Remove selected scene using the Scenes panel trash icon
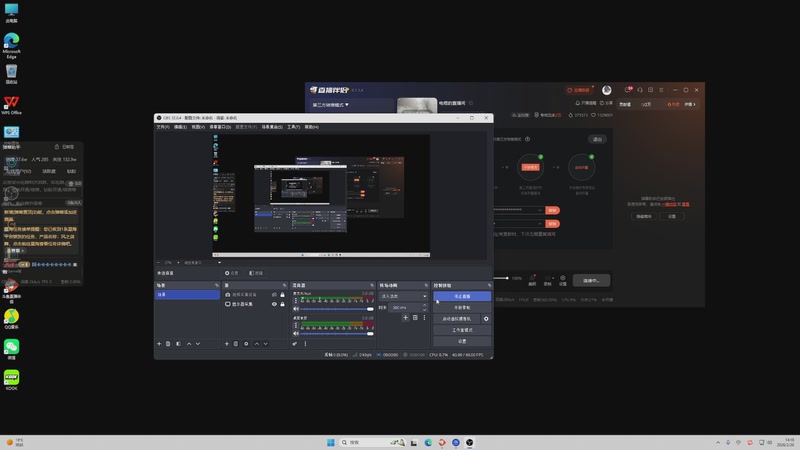This screenshot has height=450, width=800. click(168, 344)
